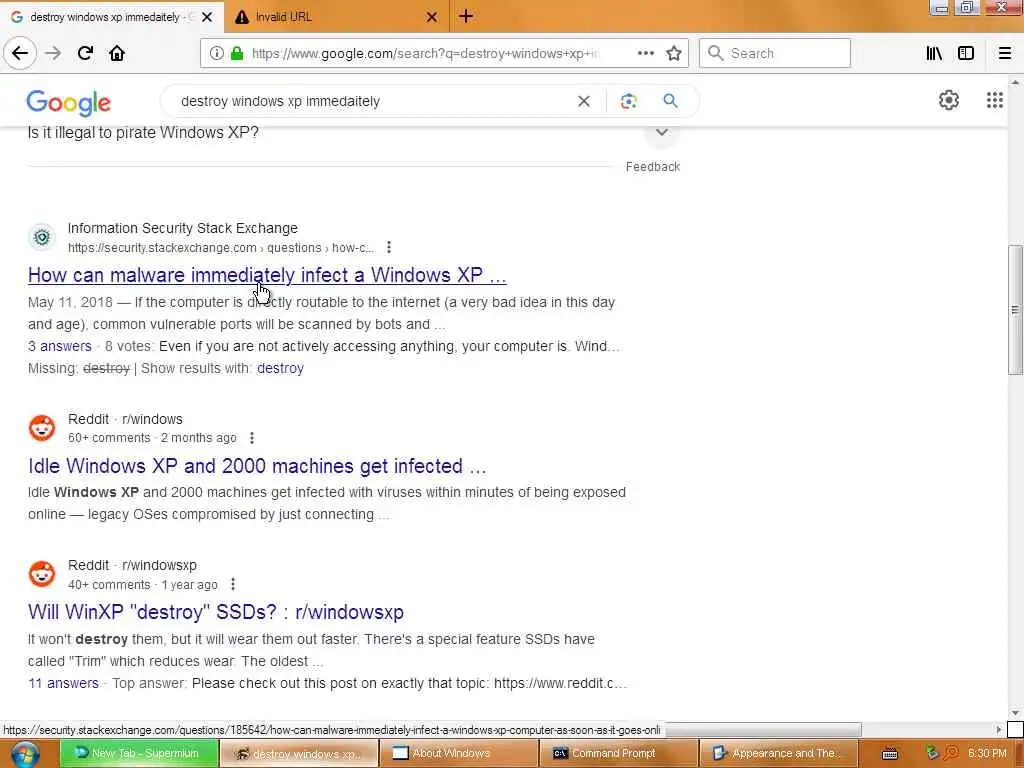
Task: Clear the Google search box with X
Action: point(584,101)
